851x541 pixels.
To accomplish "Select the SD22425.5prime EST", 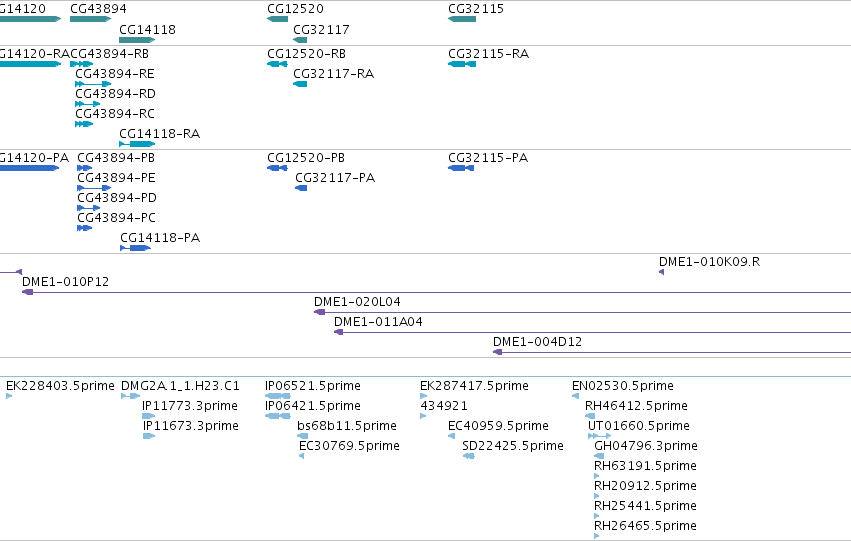I will 469,456.
